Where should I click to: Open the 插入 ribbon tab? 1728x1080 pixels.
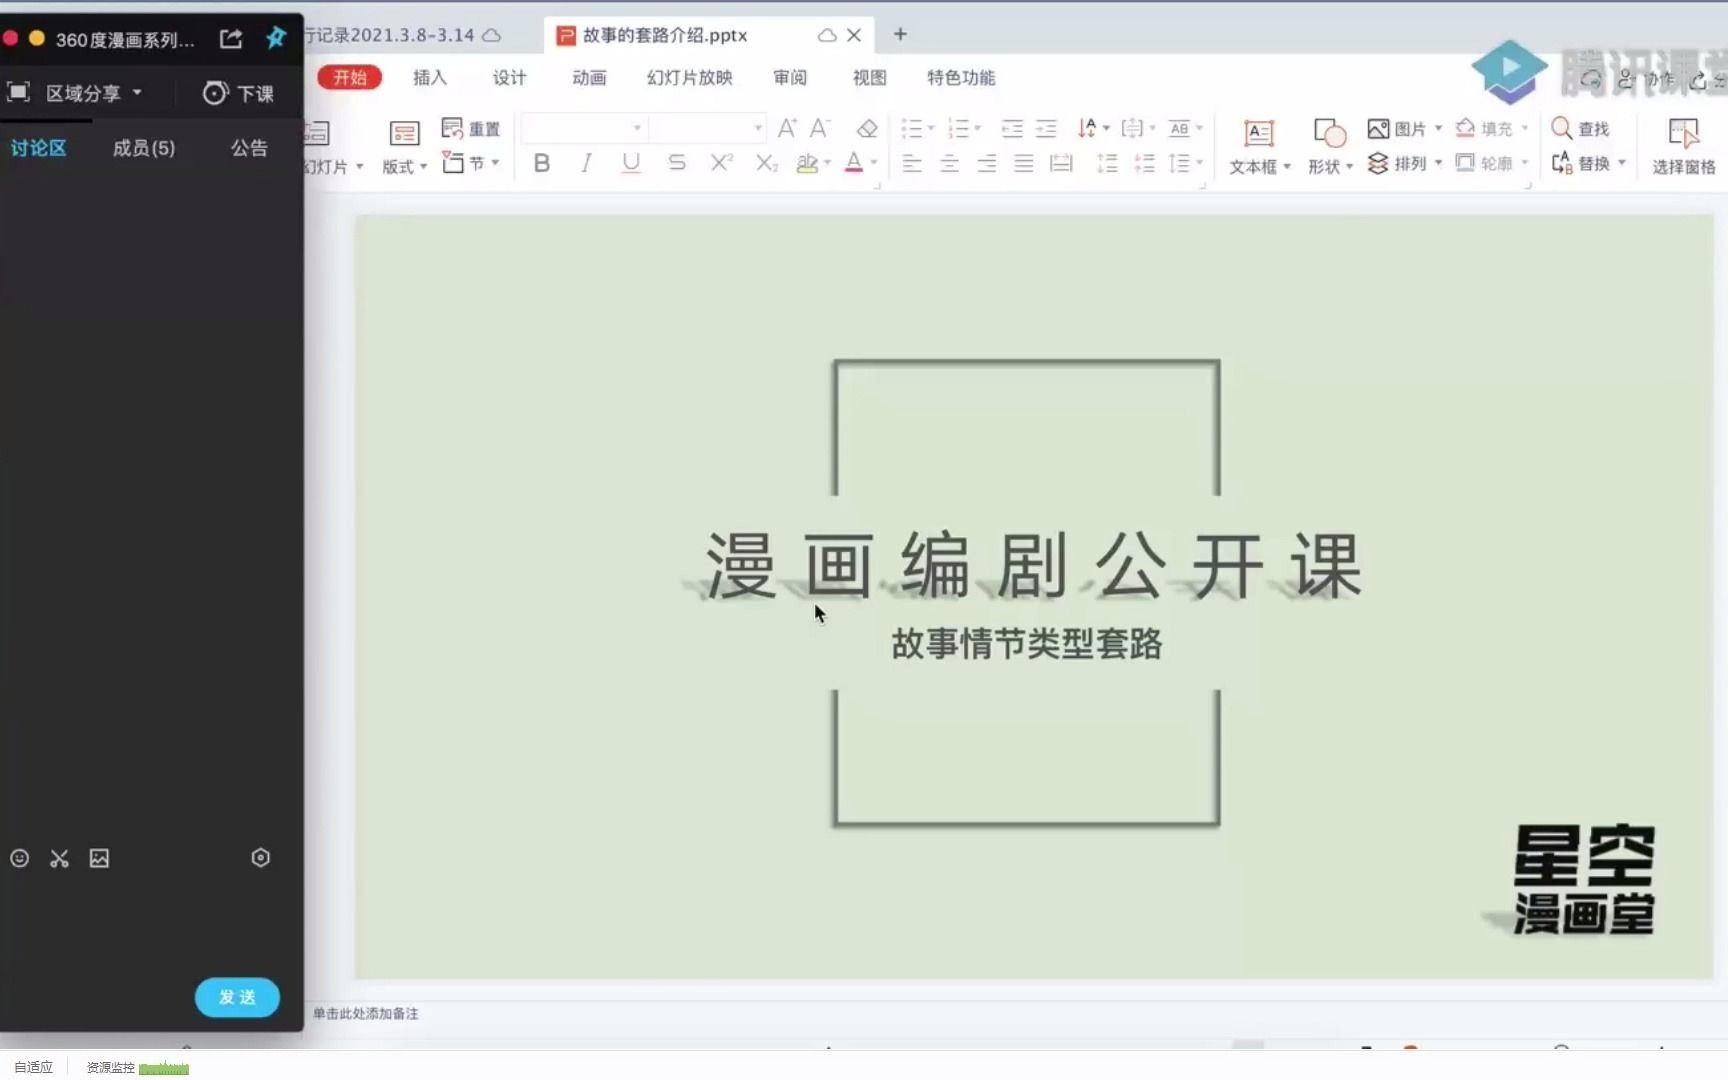point(430,77)
